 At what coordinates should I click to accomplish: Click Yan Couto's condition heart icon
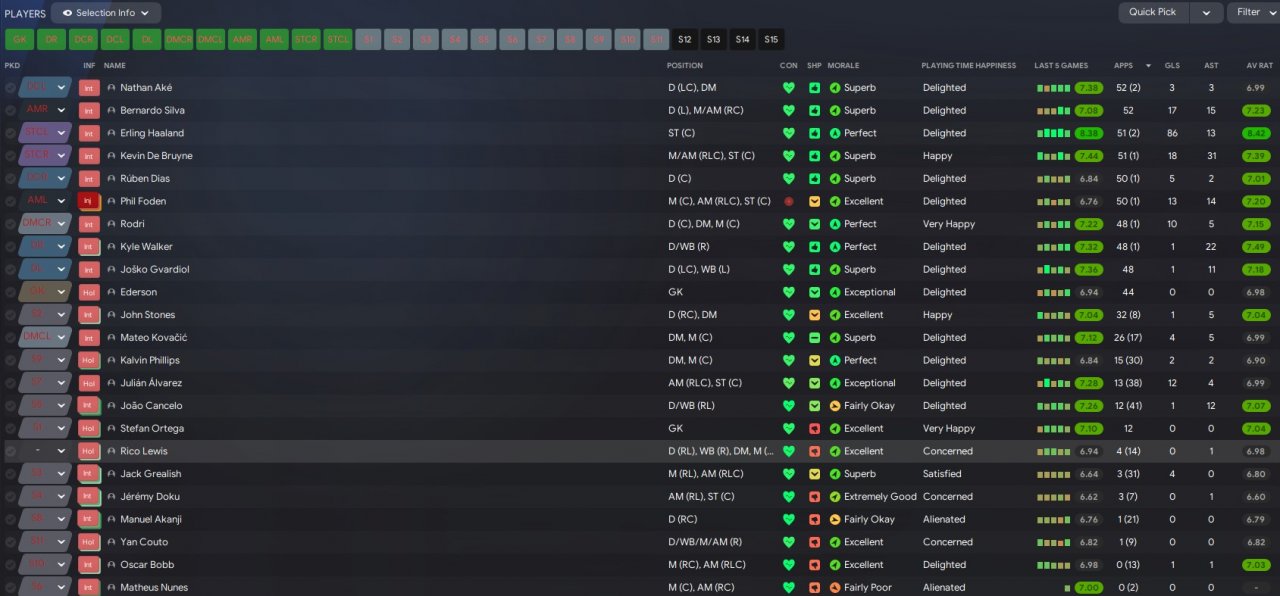(x=789, y=542)
